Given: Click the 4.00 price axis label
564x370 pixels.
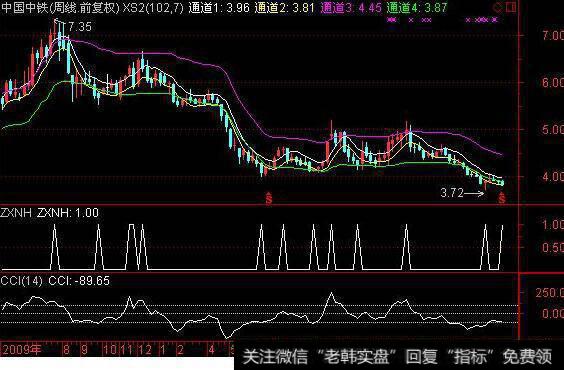Looking at the screenshot, I should tap(553, 177).
